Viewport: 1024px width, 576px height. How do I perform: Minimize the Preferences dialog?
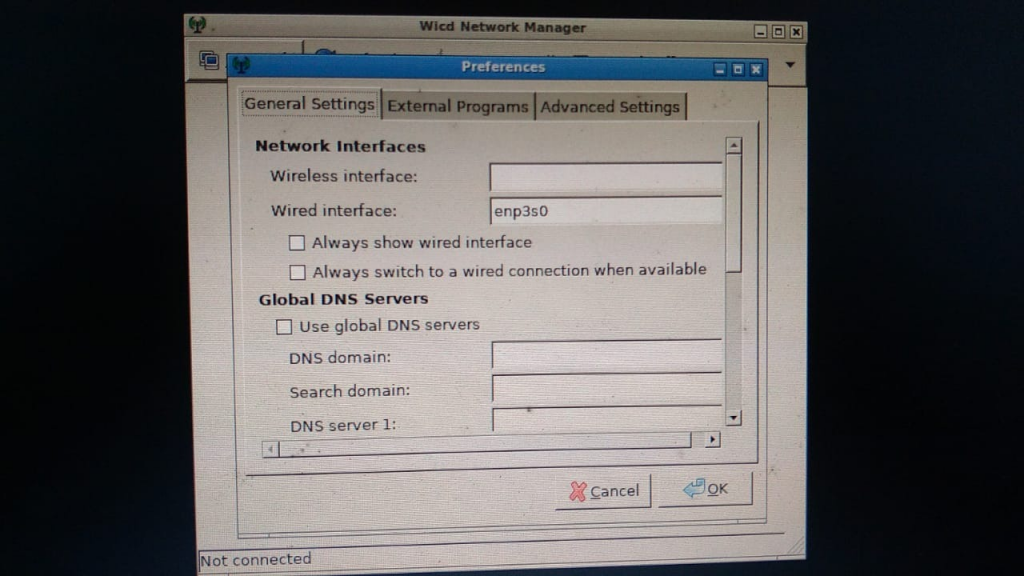click(x=720, y=69)
